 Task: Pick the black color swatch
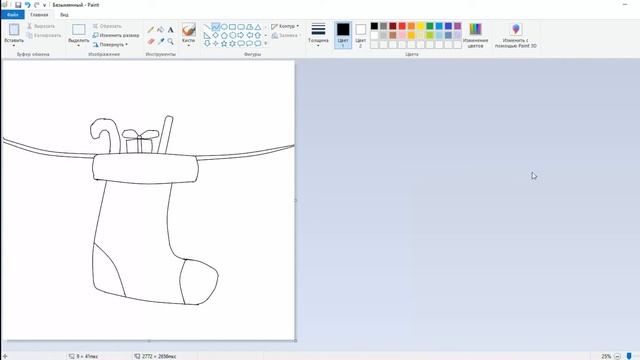(x=374, y=26)
